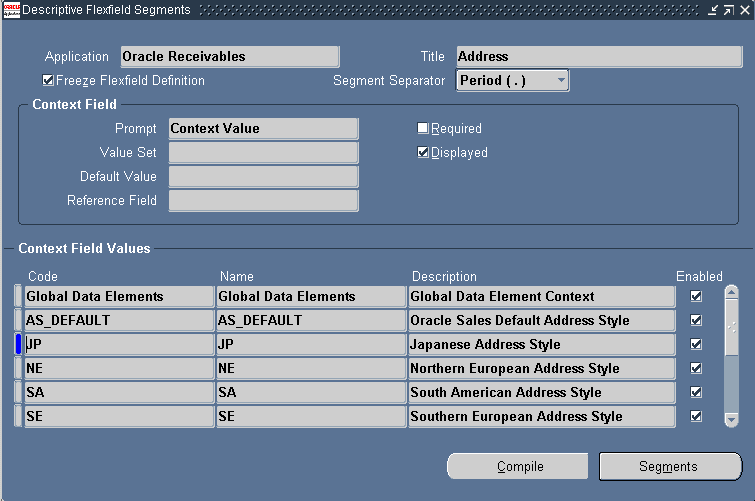Click the JP name cell

[311, 344]
